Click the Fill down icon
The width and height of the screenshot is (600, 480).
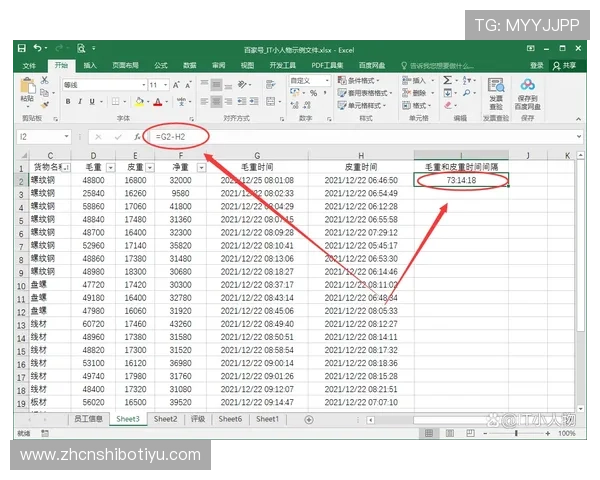[447, 93]
